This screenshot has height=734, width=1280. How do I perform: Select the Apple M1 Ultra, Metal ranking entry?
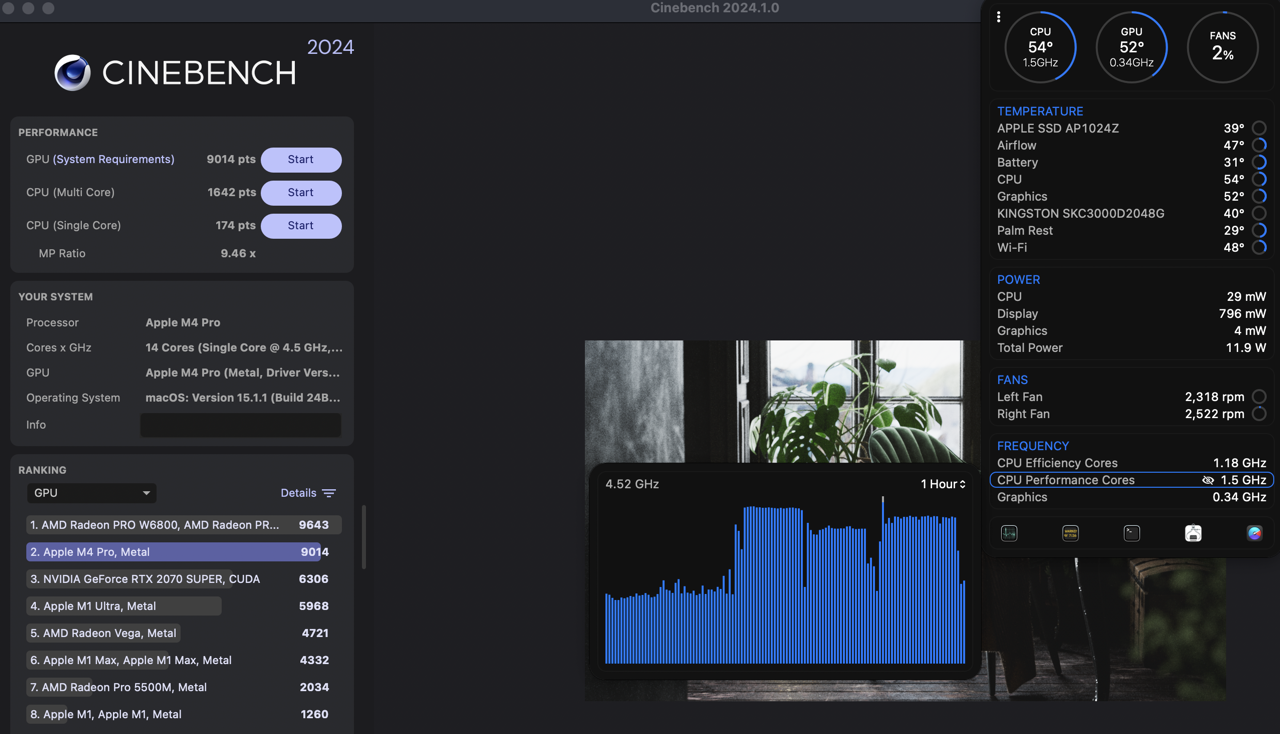tap(184, 606)
